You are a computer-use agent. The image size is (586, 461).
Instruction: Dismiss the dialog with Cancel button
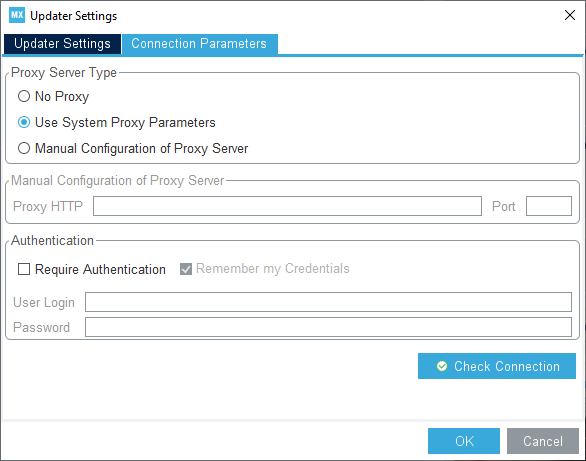tap(543, 441)
